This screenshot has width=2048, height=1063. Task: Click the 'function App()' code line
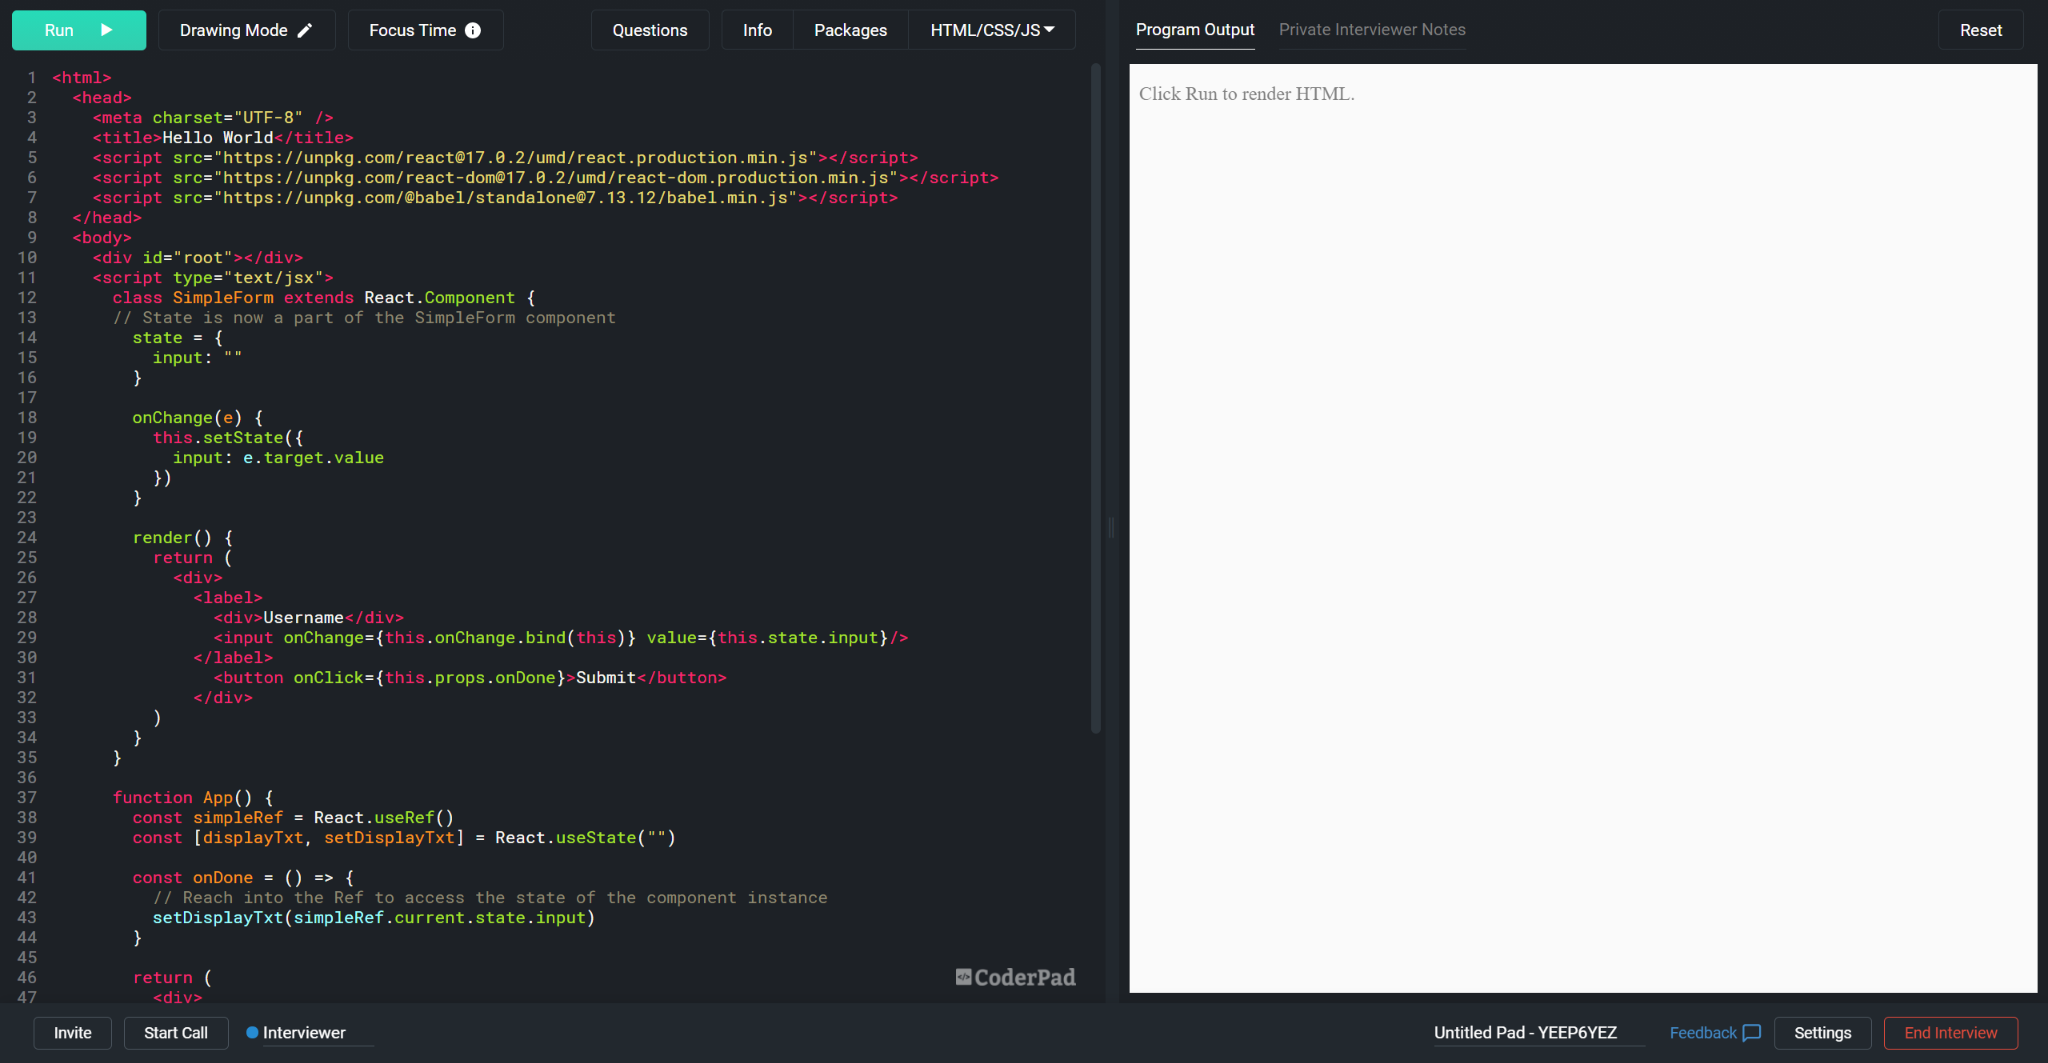point(193,798)
